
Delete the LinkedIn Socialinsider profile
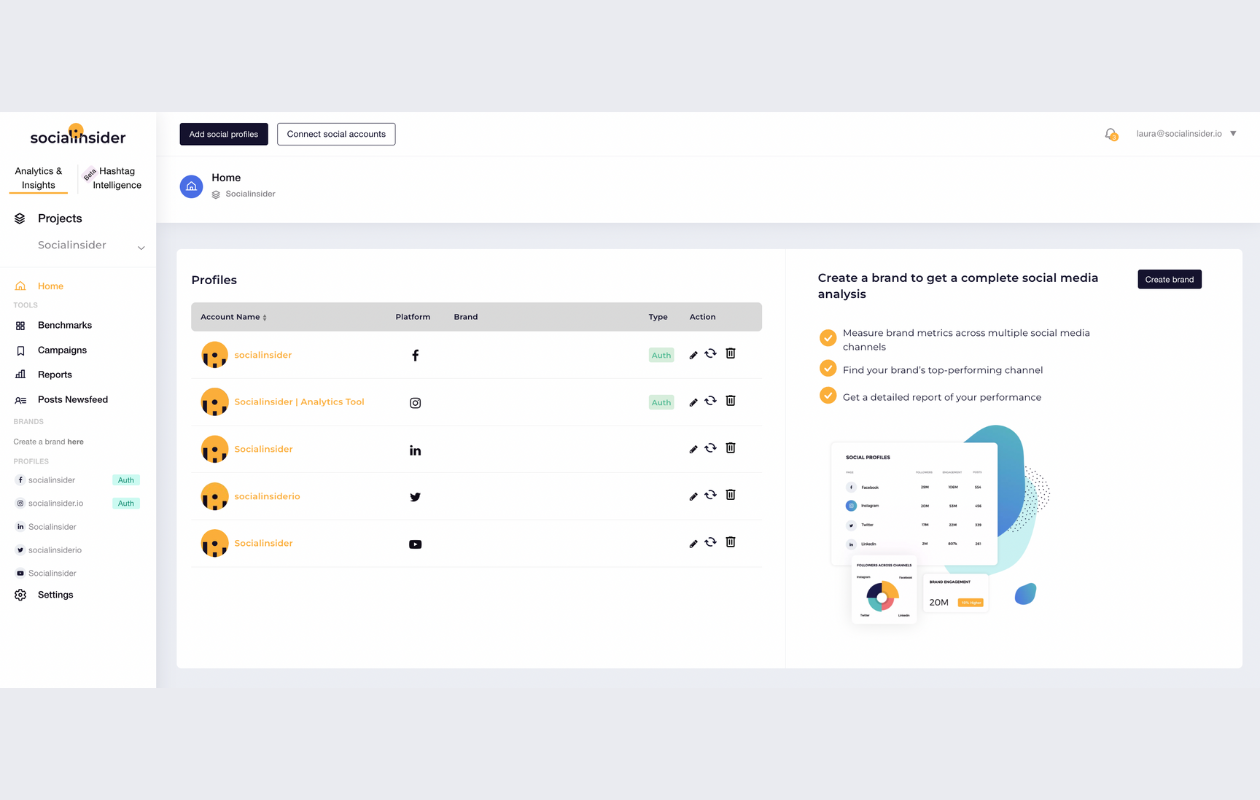pyautogui.click(x=730, y=447)
